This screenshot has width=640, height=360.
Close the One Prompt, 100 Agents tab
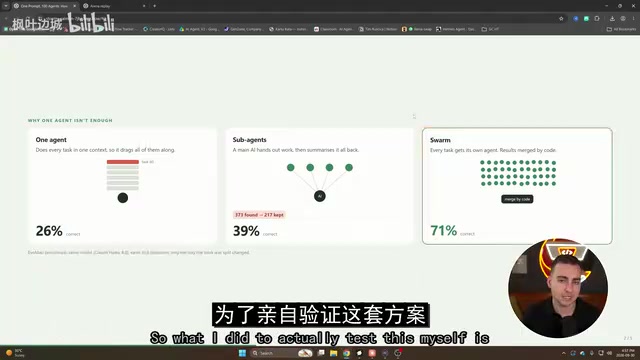(x=74, y=6)
